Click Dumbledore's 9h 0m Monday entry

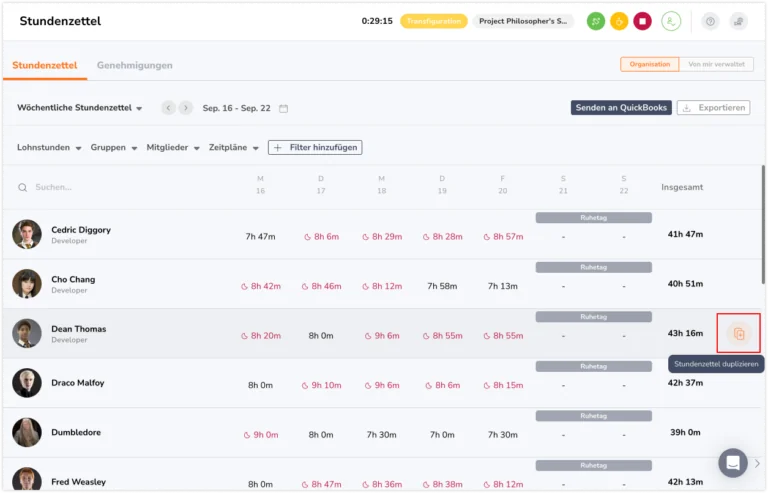[x=261, y=435]
